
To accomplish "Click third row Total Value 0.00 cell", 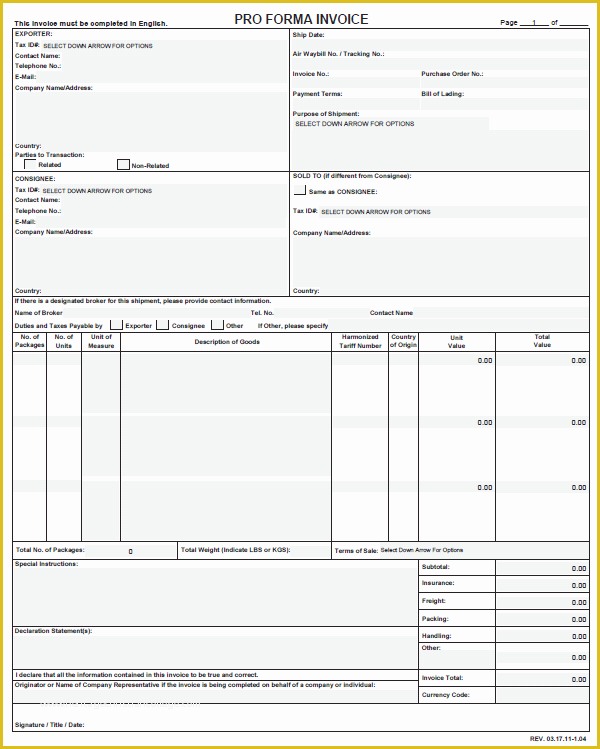I will (x=542, y=487).
